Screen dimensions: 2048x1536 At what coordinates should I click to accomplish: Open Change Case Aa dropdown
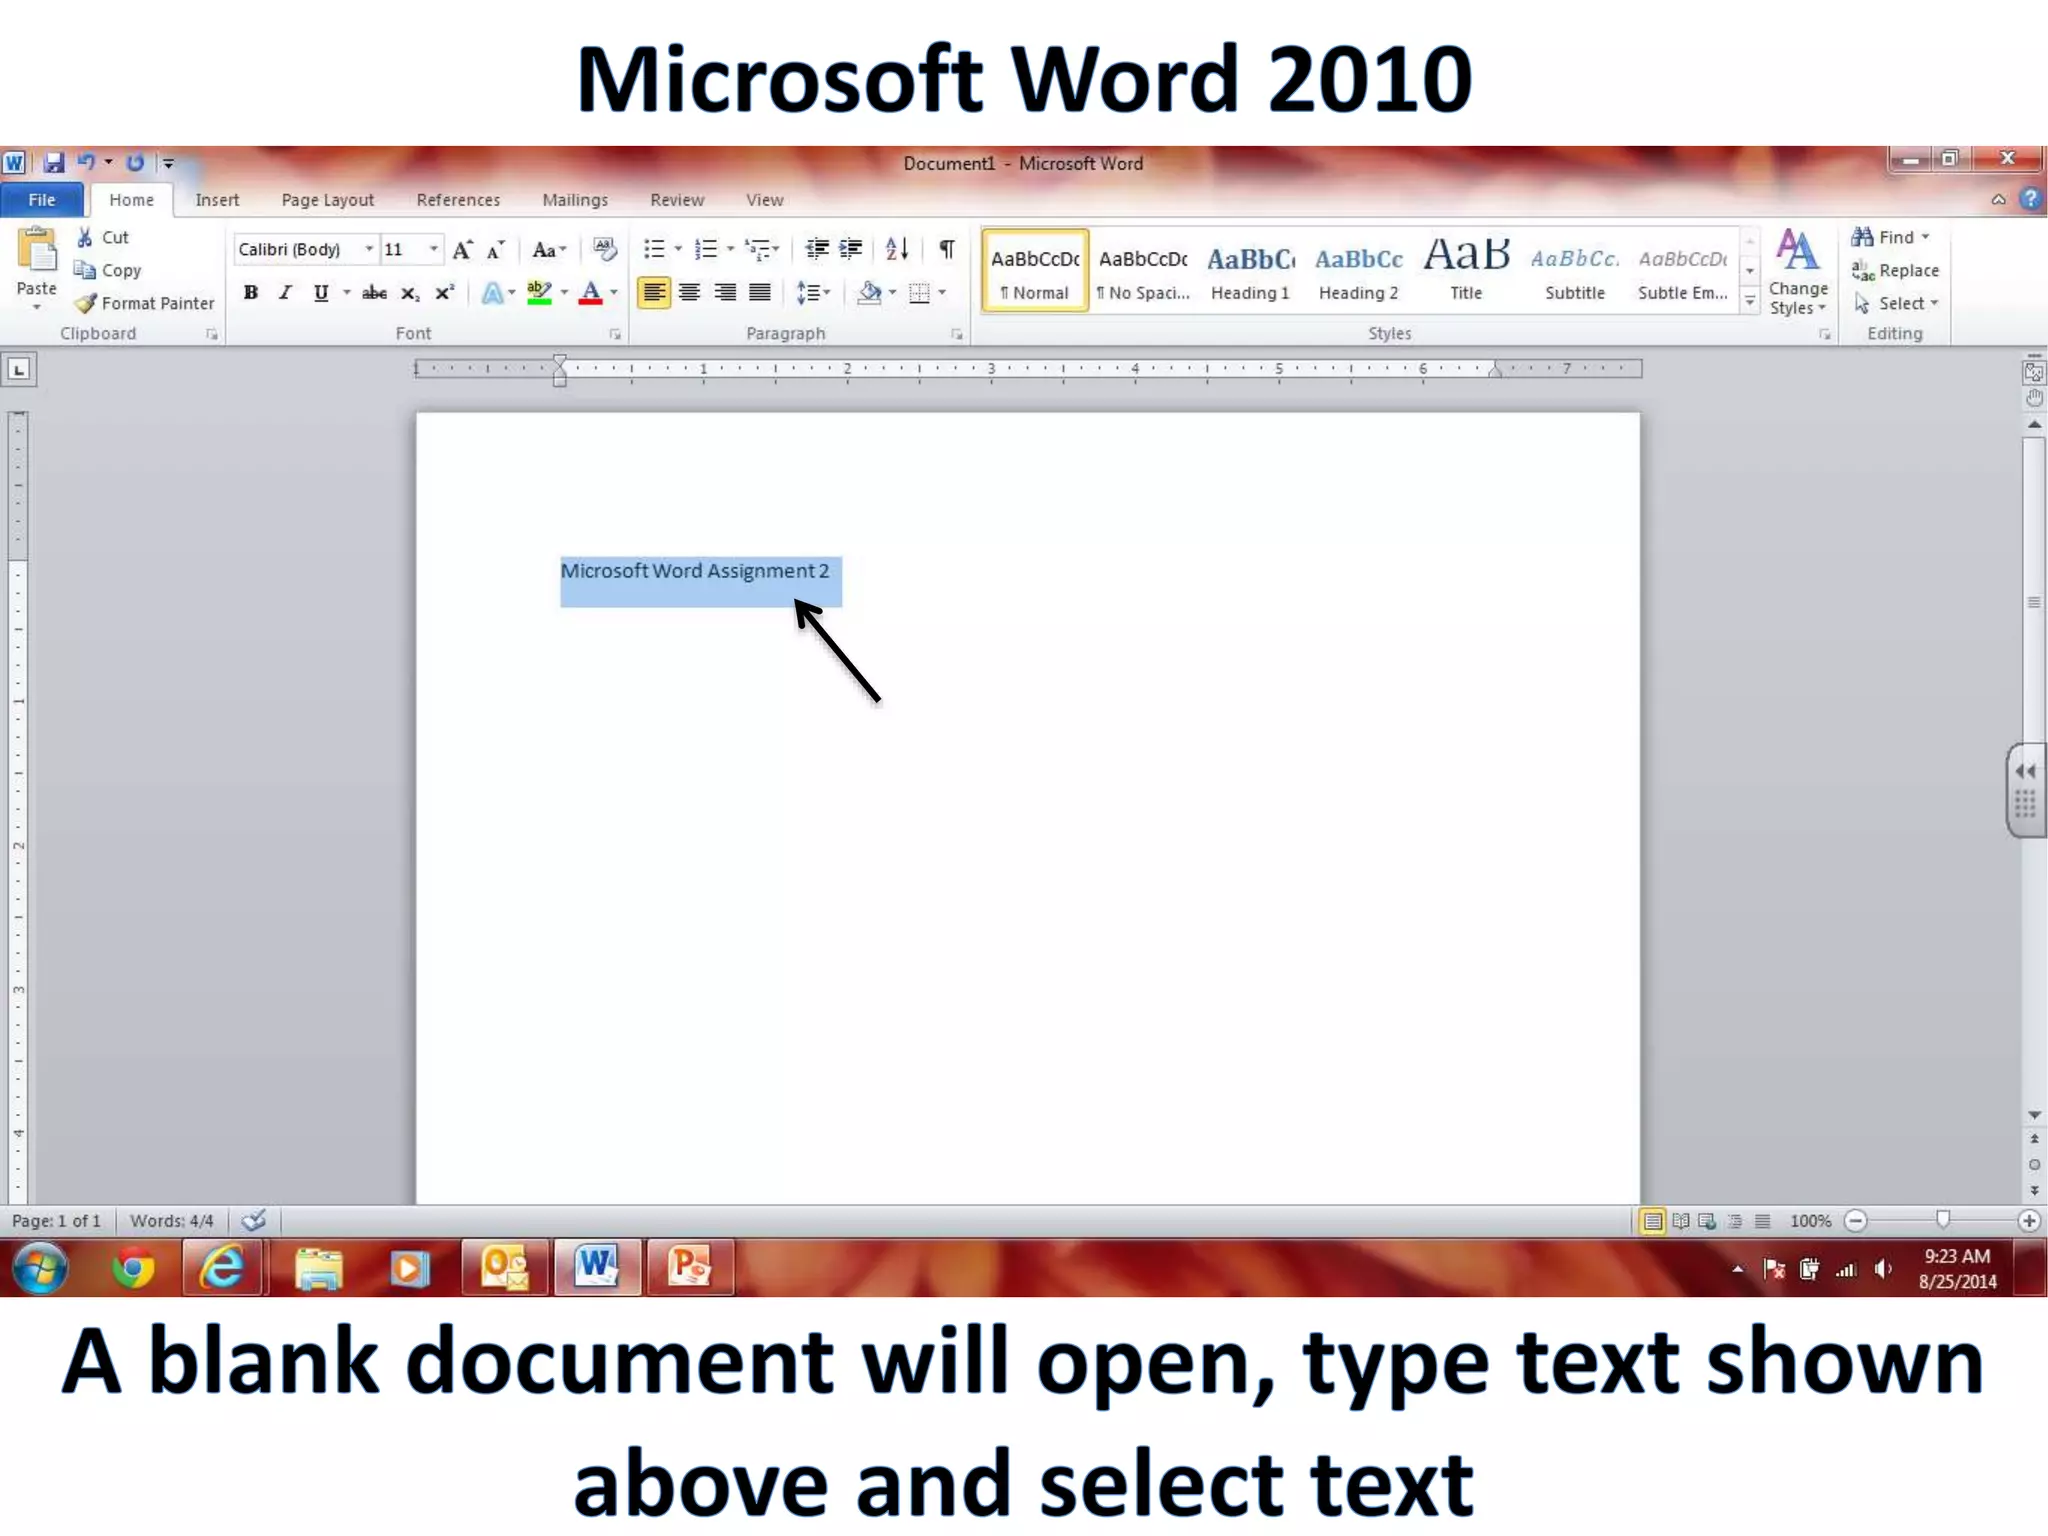549,250
